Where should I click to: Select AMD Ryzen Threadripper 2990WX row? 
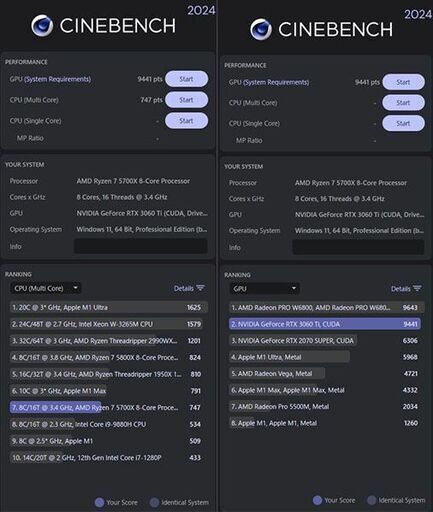click(x=109, y=341)
